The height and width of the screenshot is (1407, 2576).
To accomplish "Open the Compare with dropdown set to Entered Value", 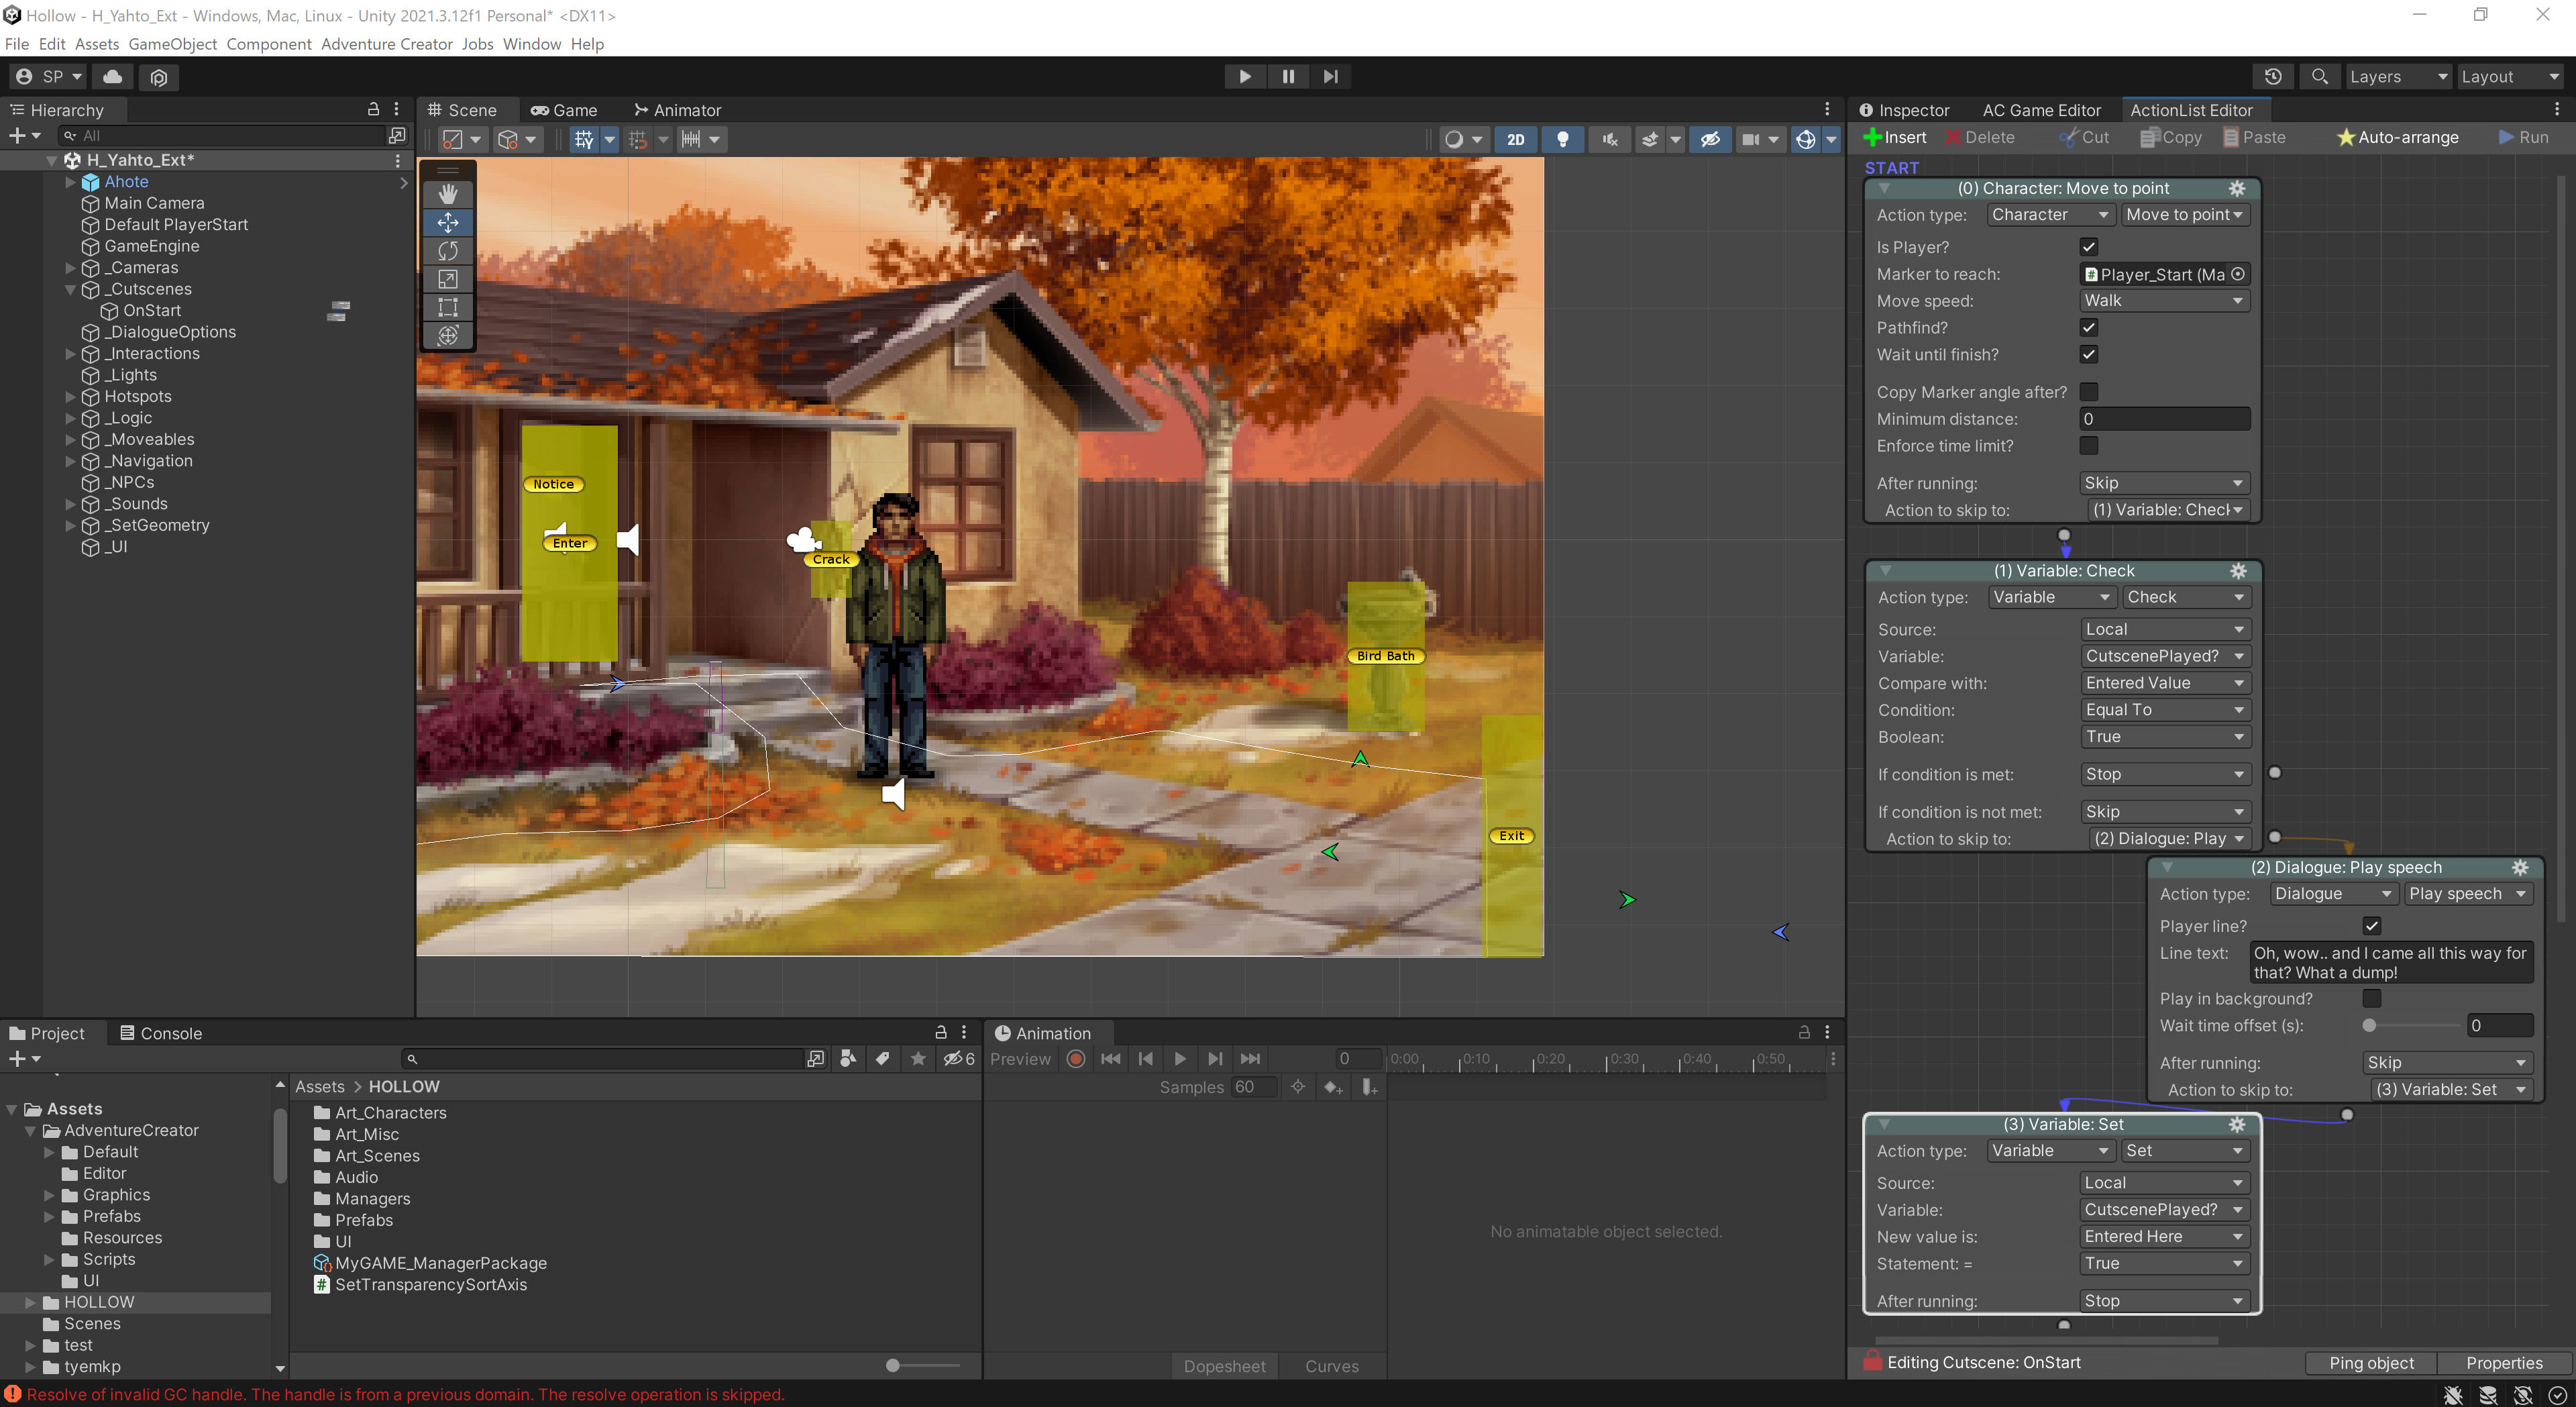I will (x=2165, y=683).
